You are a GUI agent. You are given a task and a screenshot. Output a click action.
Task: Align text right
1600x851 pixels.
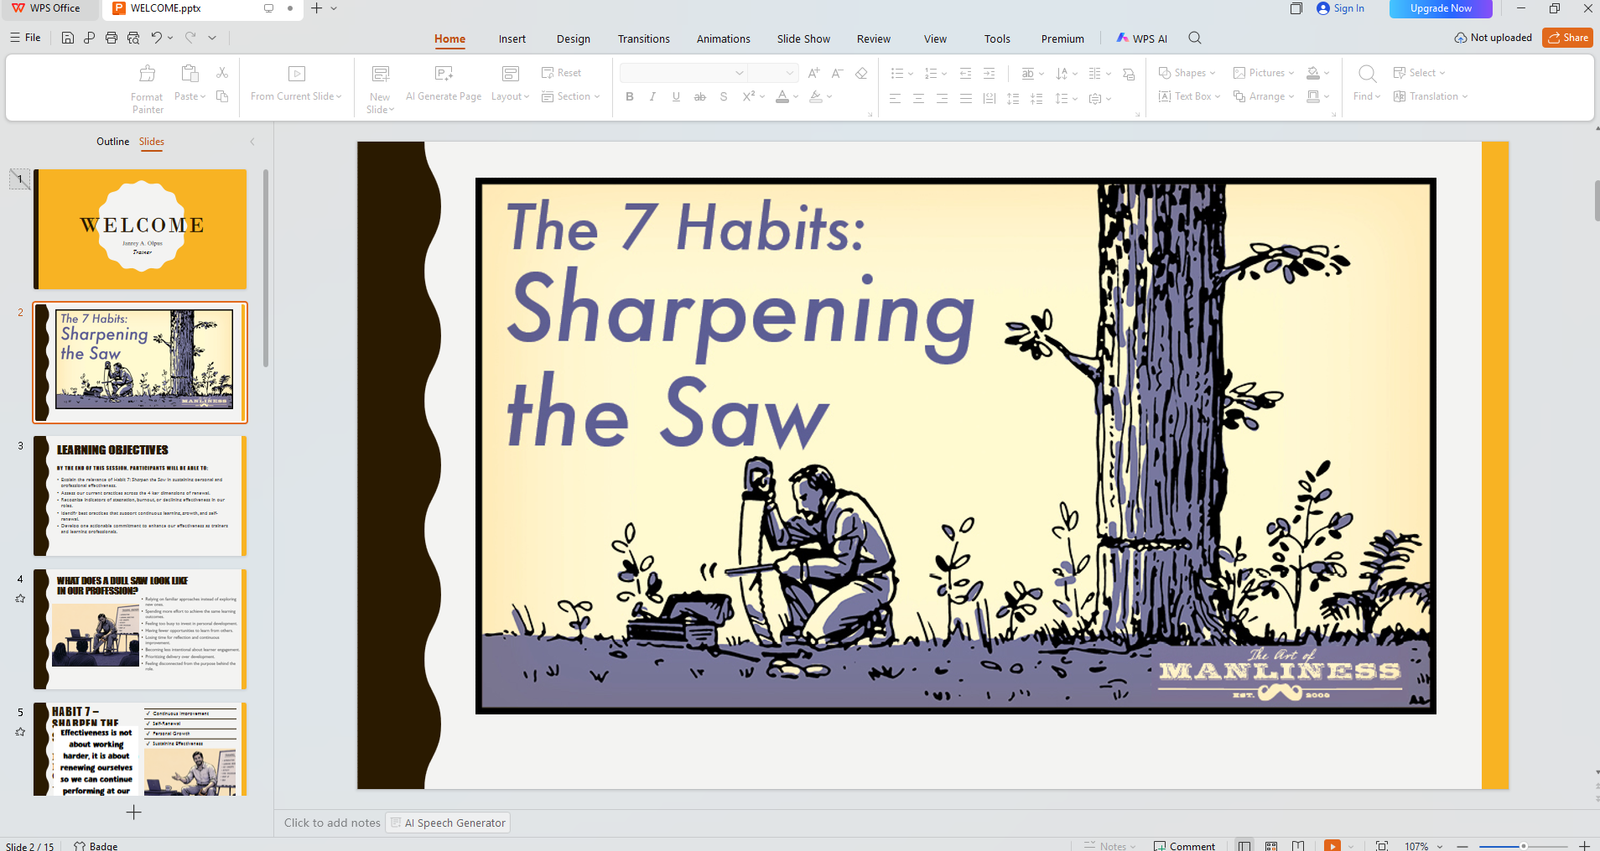[942, 98]
